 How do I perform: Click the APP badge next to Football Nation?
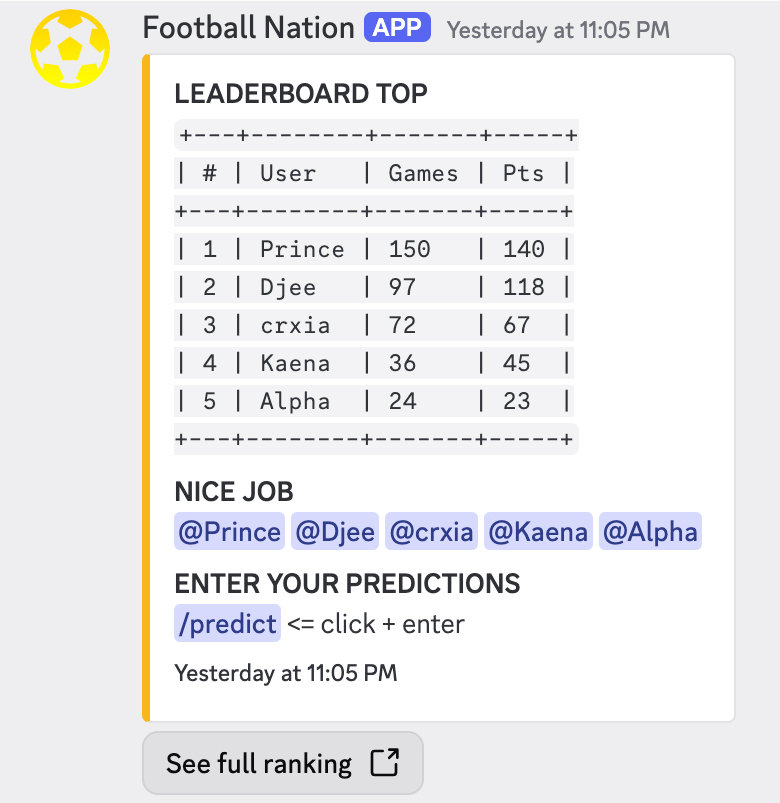pos(397,28)
